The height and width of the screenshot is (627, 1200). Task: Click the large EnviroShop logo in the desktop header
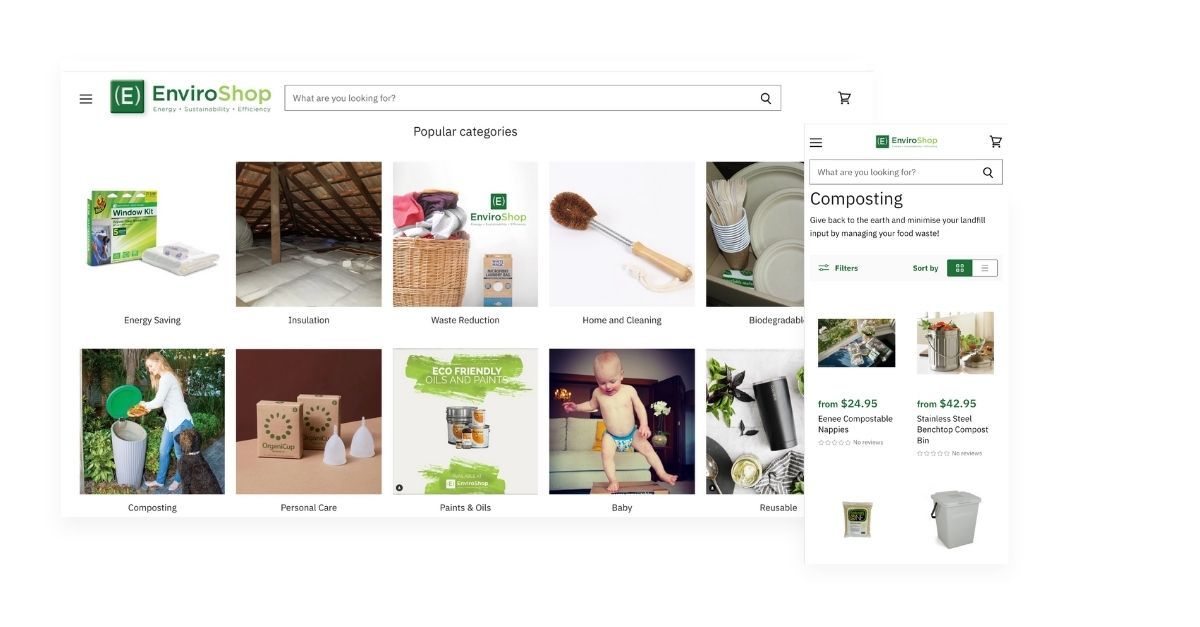(191, 97)
